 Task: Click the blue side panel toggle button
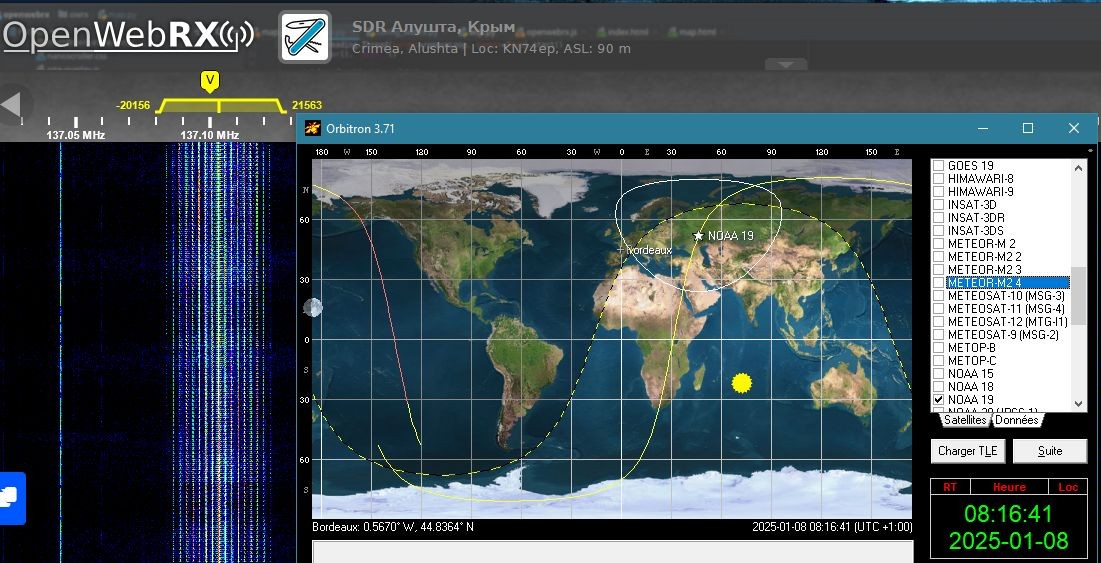pos(12,498)
